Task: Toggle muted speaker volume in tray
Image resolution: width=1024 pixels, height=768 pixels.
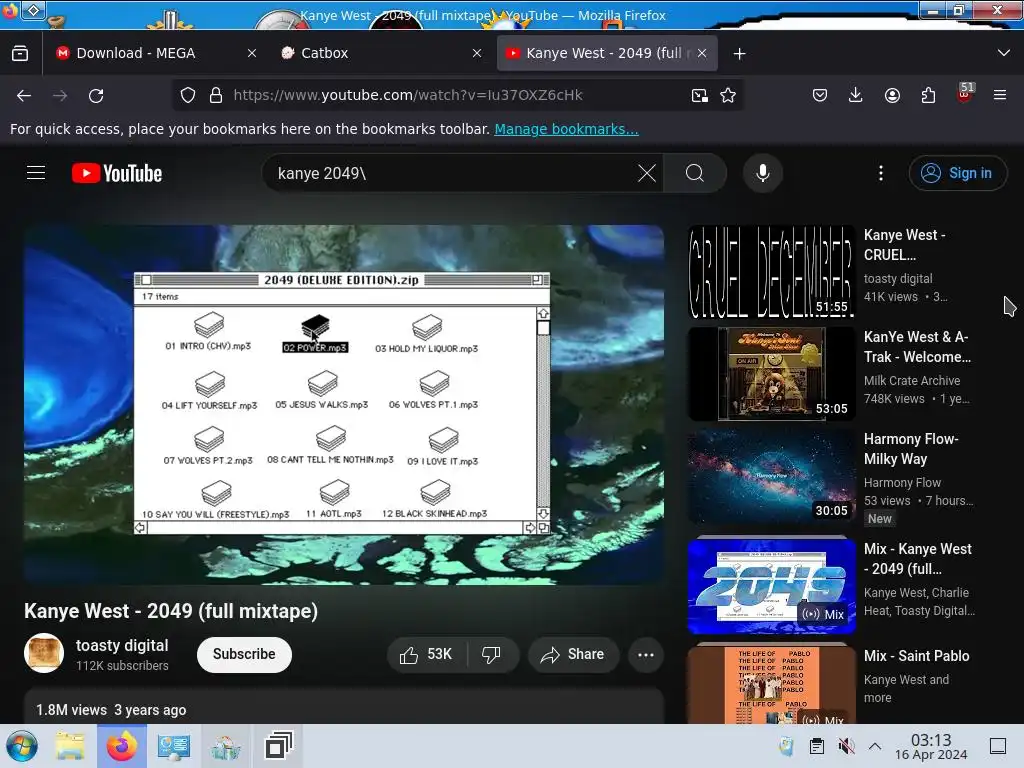Action: click(x=846, y=746)
